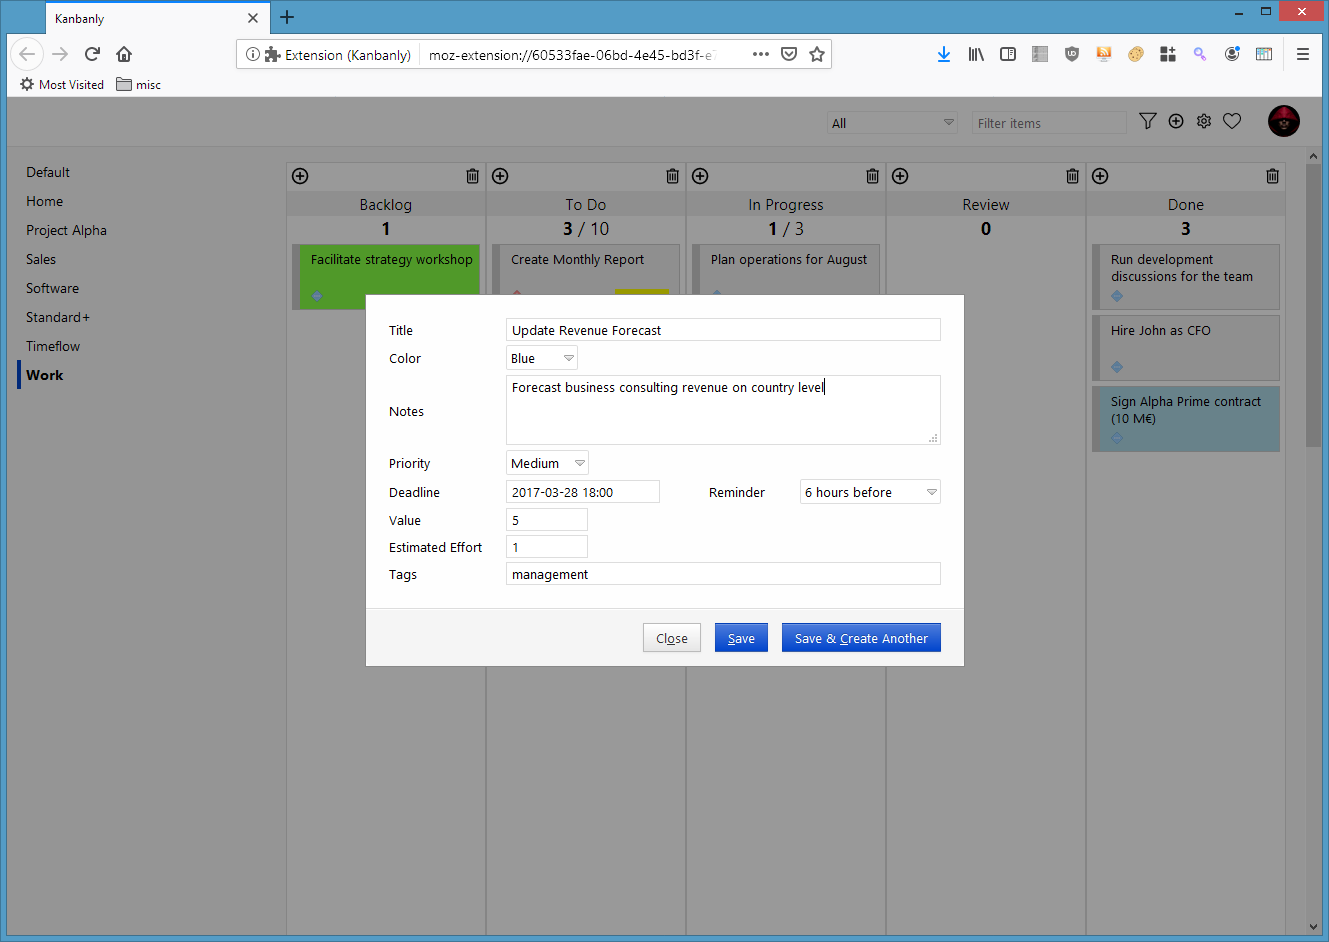Open the Standard+ board

pos(58,317)
